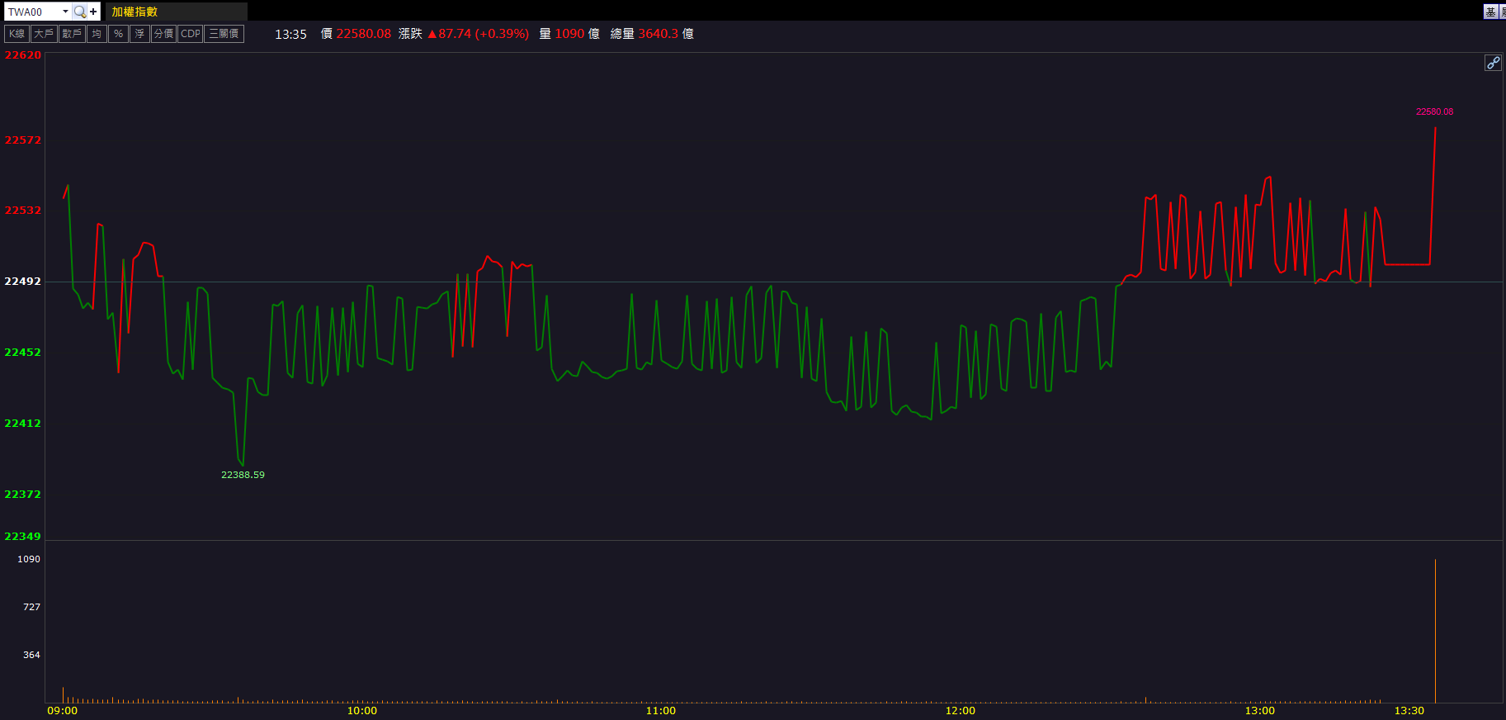Click the 09:00 time axis label
This screenshot has width=1506, height=720.
(63, 711)
